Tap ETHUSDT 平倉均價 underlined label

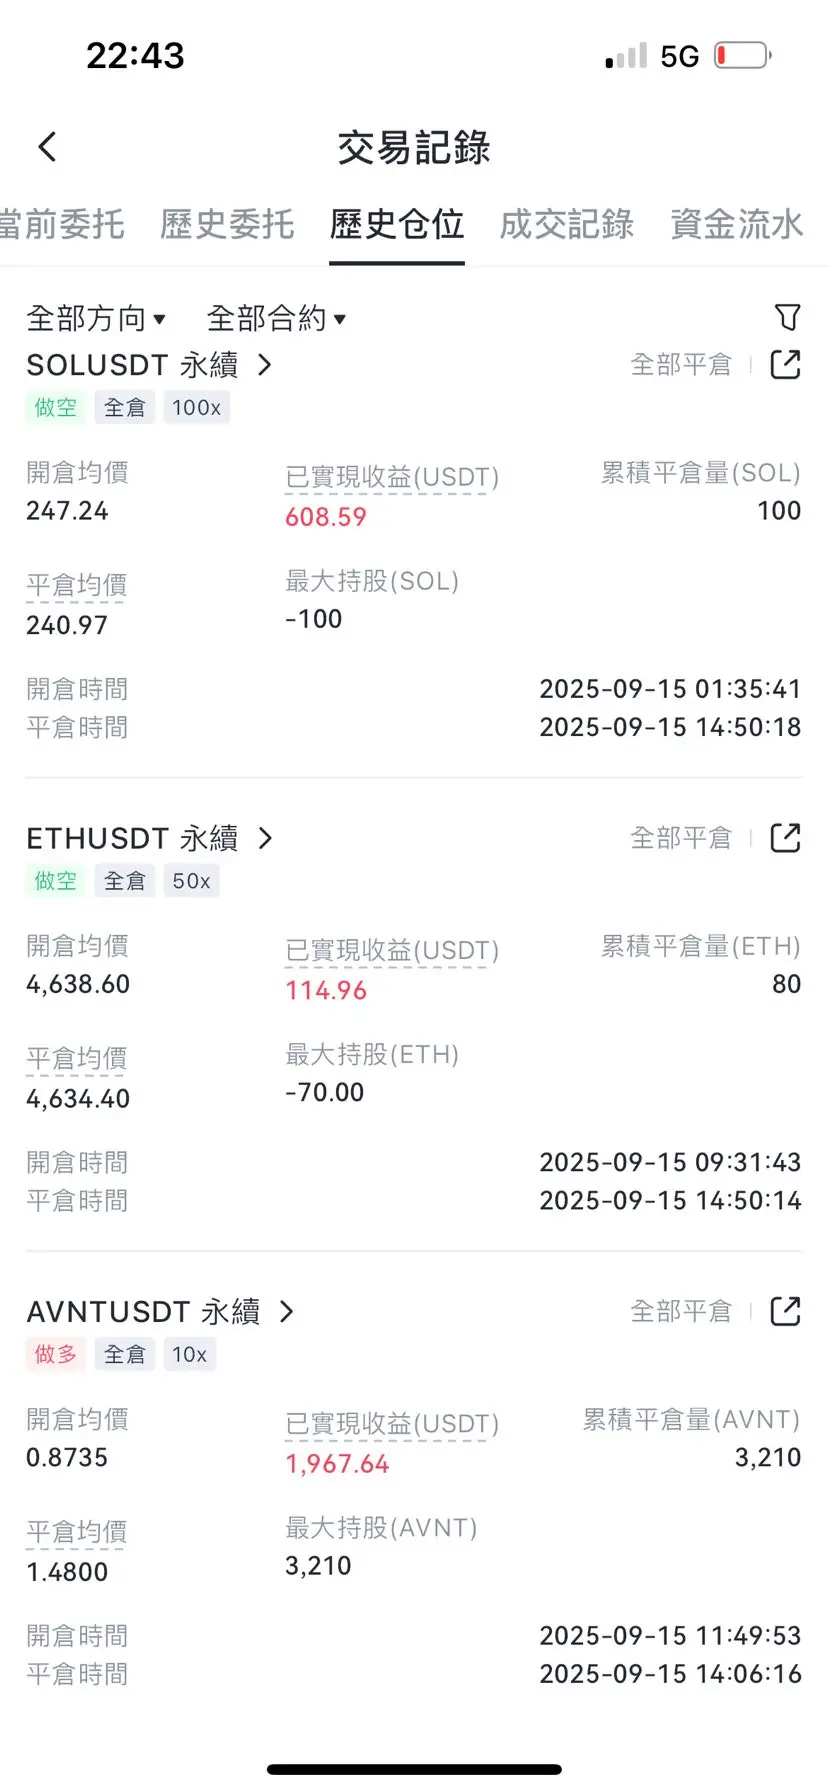coord(77,1058)
